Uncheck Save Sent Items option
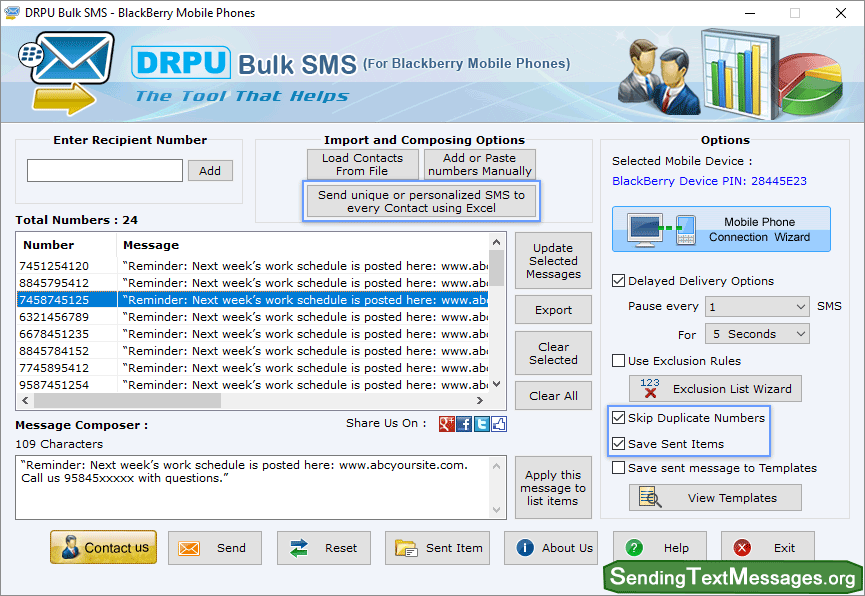Image resolution: width=865 pixels, height=596 pixels. click(x=618, y=444)
